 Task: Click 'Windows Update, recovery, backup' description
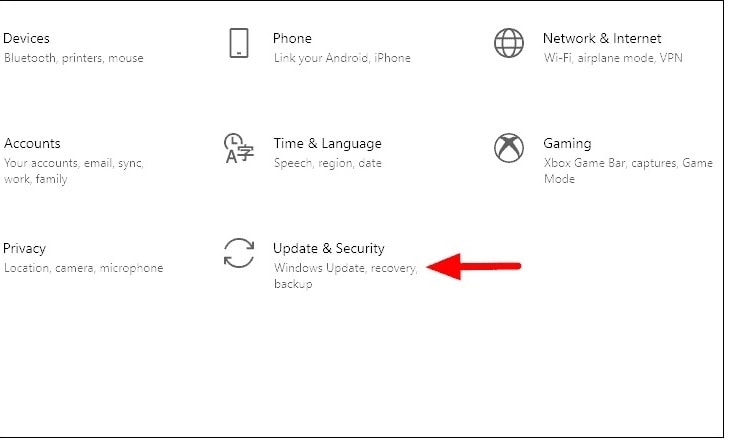[x=346, y=276]
